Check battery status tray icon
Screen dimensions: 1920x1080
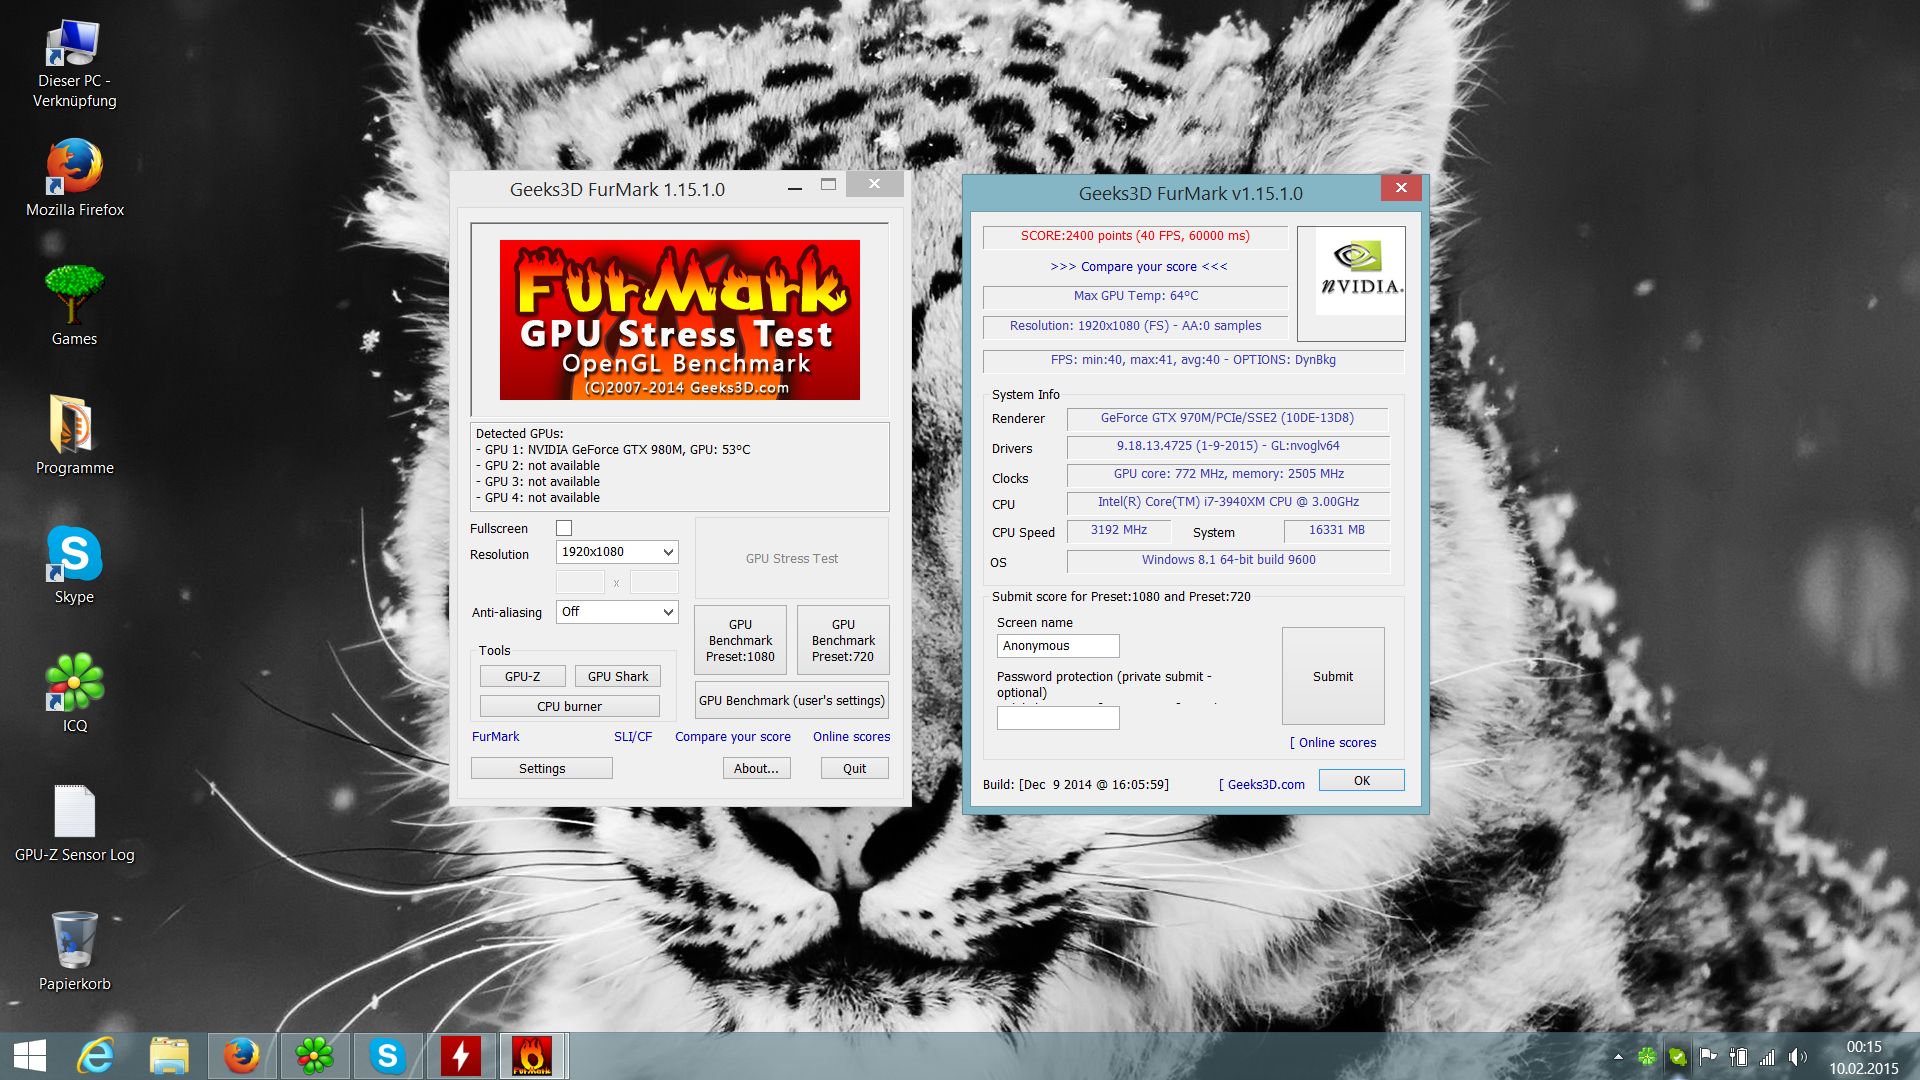1739,1057
